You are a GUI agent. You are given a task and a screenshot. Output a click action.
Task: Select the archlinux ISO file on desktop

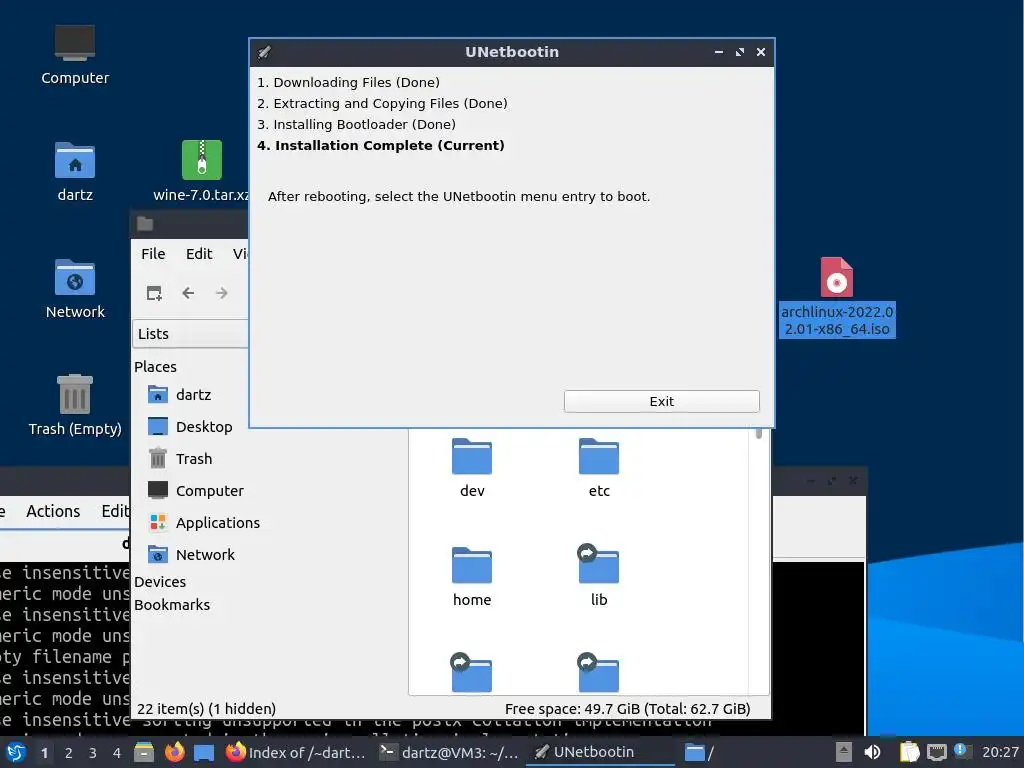tap(837, 297)
